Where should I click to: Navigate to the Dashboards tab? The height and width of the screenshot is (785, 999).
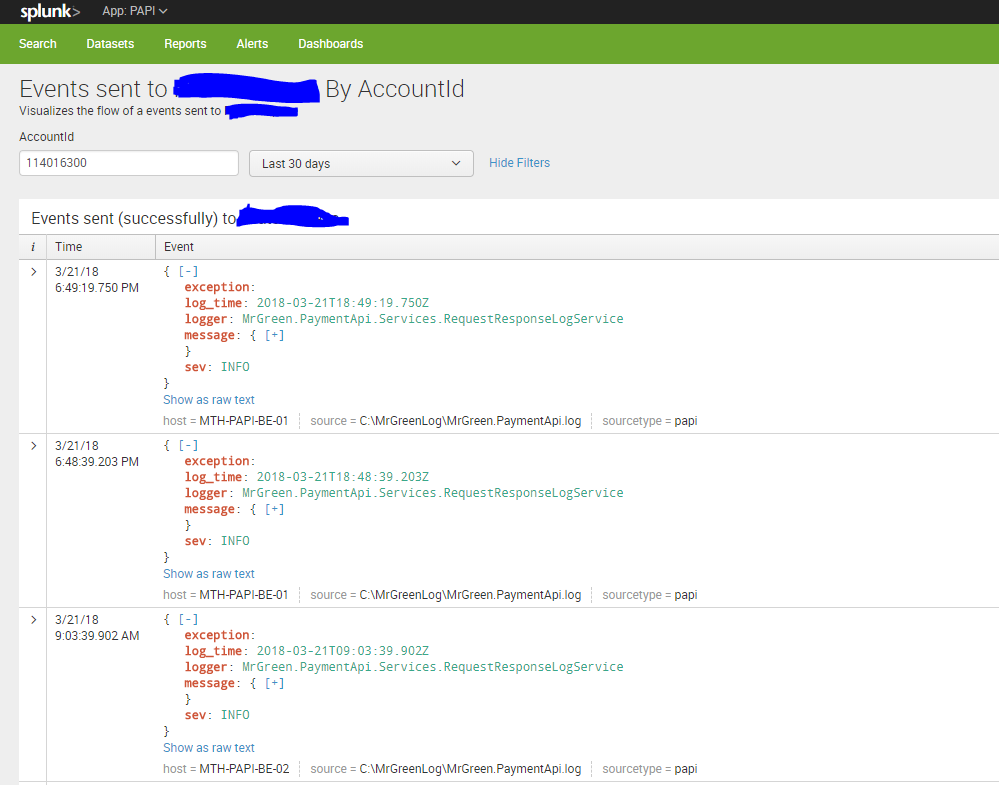331,44
